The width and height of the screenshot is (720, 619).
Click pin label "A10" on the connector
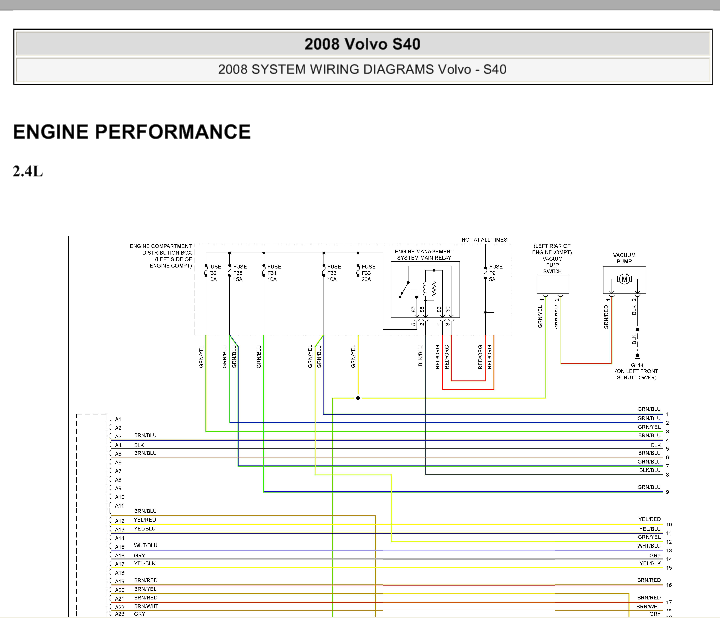(119, 497)
